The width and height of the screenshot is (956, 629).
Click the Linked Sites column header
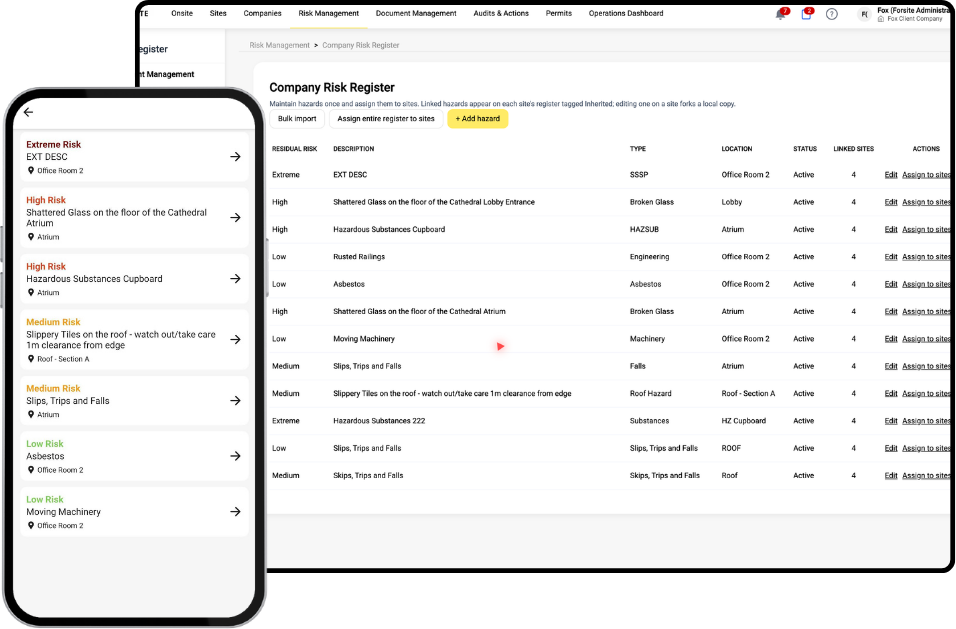pyautogui.click(x=854, y=149)
